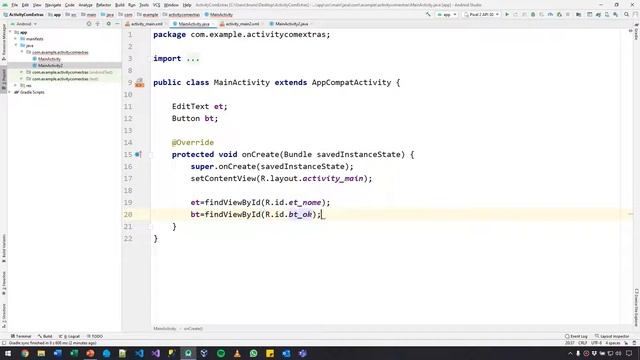Open the Pixel 2 API 30 device dropdown
This screenshot has height=360, width=640.
(x=481, y=14)
